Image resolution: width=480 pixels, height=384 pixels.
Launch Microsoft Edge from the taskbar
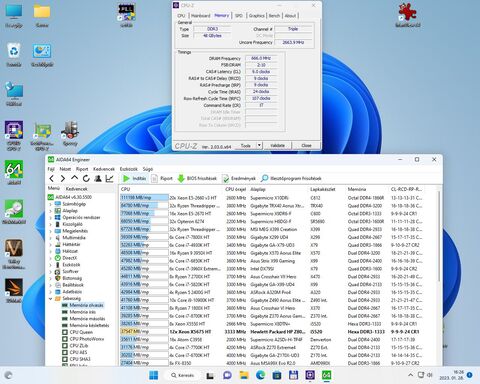pyautogui.click(x=260, y=375)
